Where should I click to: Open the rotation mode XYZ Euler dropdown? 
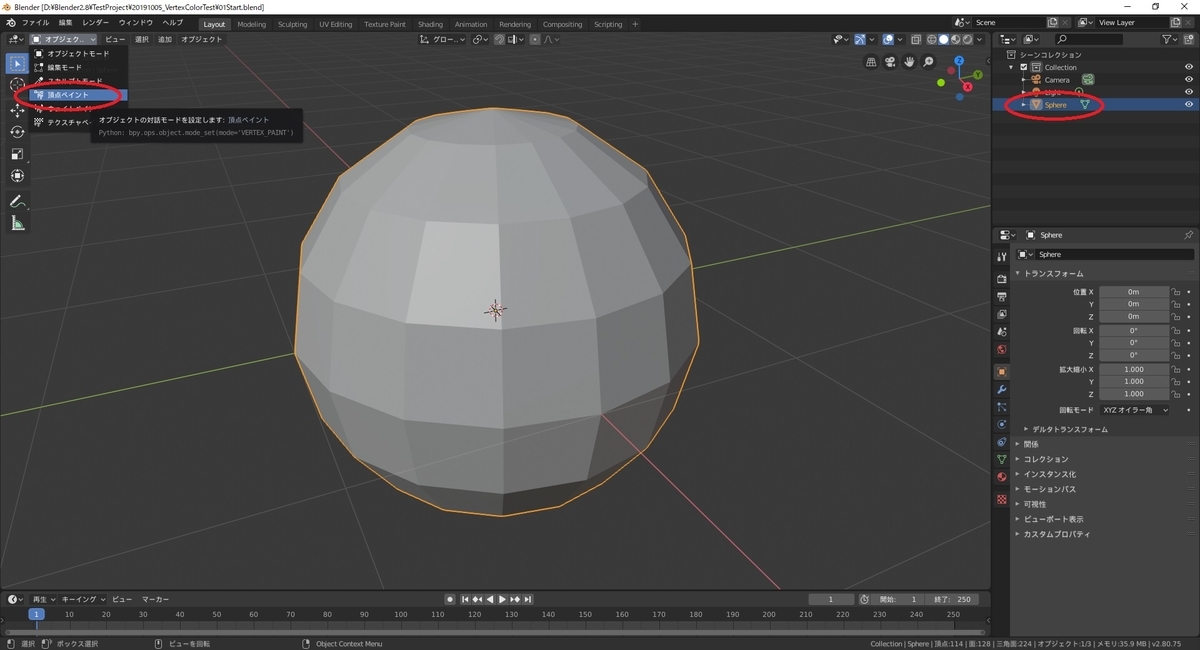coord(1135,410)
